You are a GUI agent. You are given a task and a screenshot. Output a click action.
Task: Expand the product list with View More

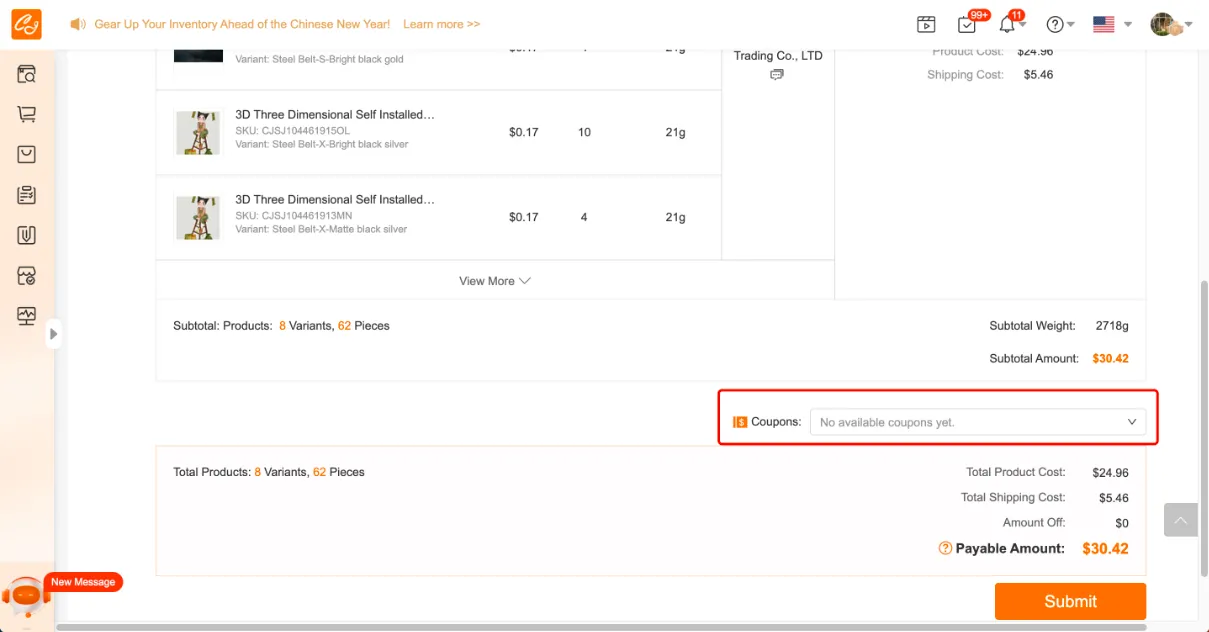click(494, 281)
